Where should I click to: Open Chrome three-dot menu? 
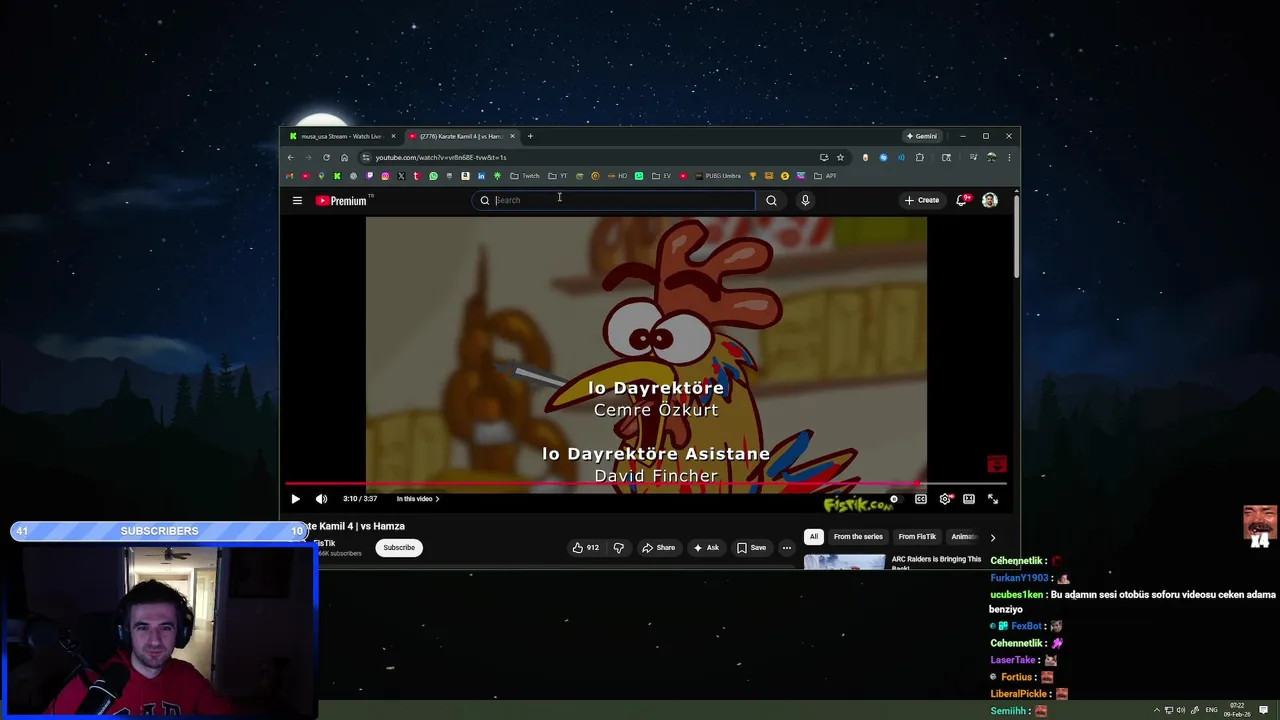pyautogui.click(x=1009, y=157)
